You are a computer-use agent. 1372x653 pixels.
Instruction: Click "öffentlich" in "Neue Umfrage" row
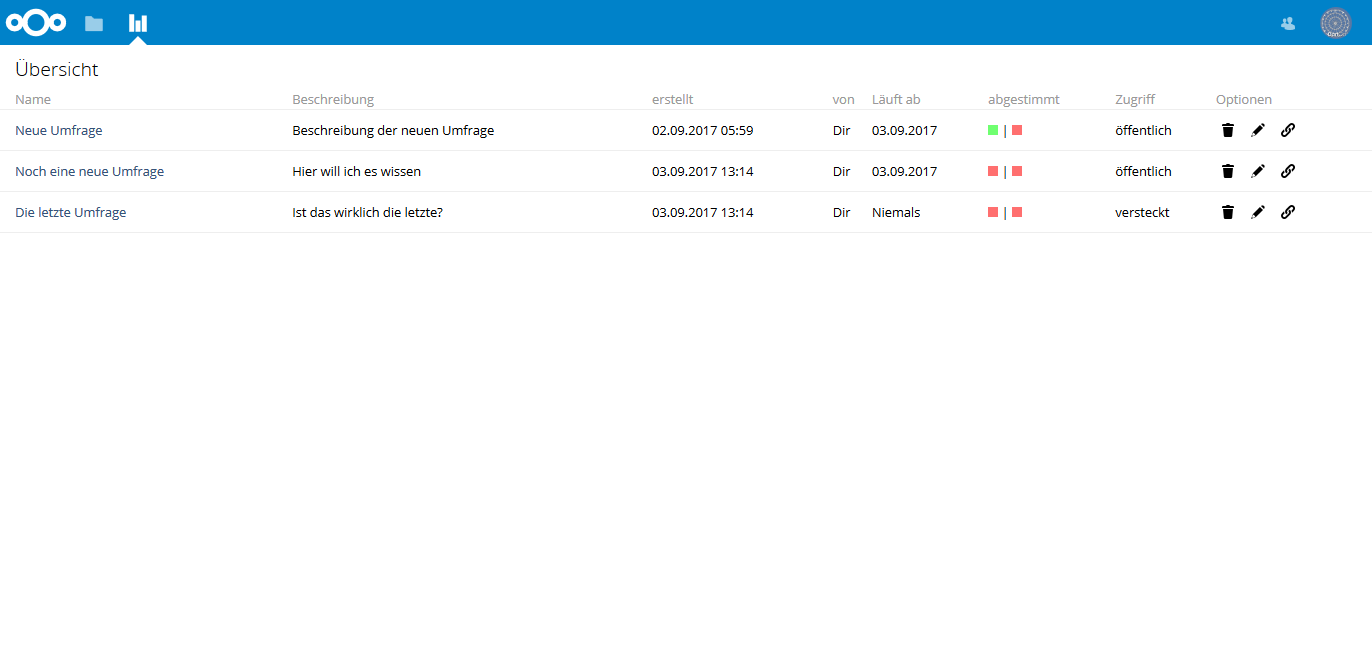tap(1143, 130)
